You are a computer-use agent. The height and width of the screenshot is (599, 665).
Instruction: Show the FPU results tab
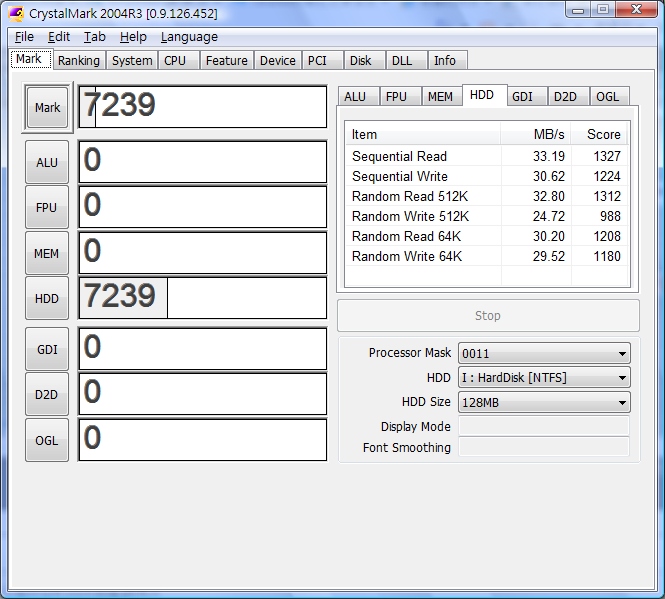tap(400, 96)
